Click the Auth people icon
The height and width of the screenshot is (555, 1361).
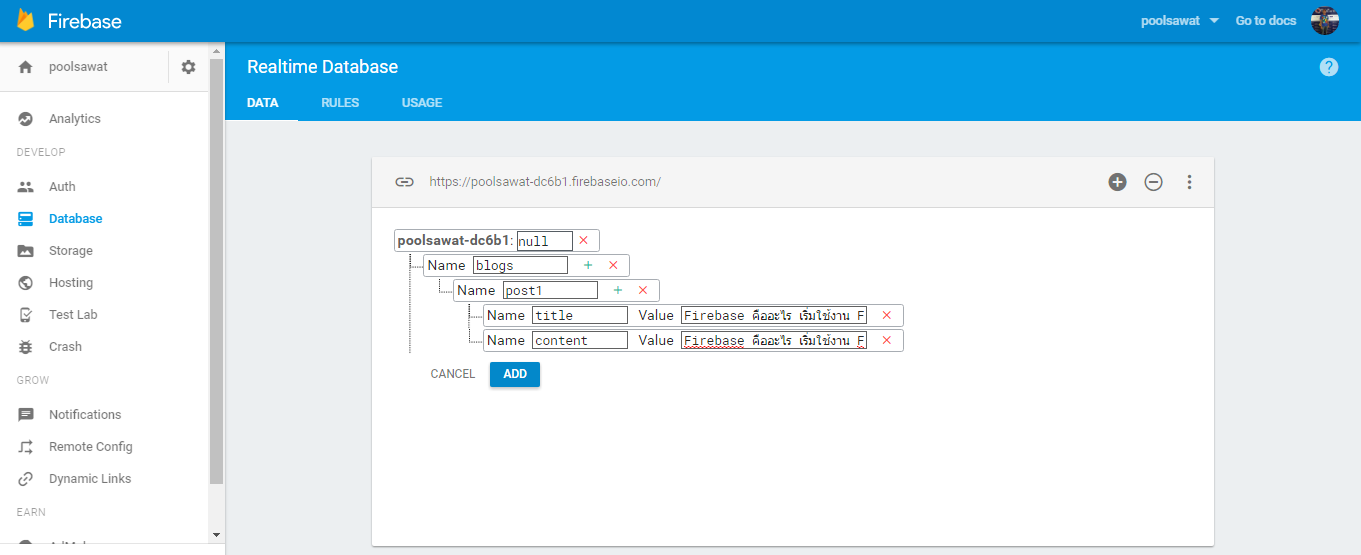coord(26,187)
